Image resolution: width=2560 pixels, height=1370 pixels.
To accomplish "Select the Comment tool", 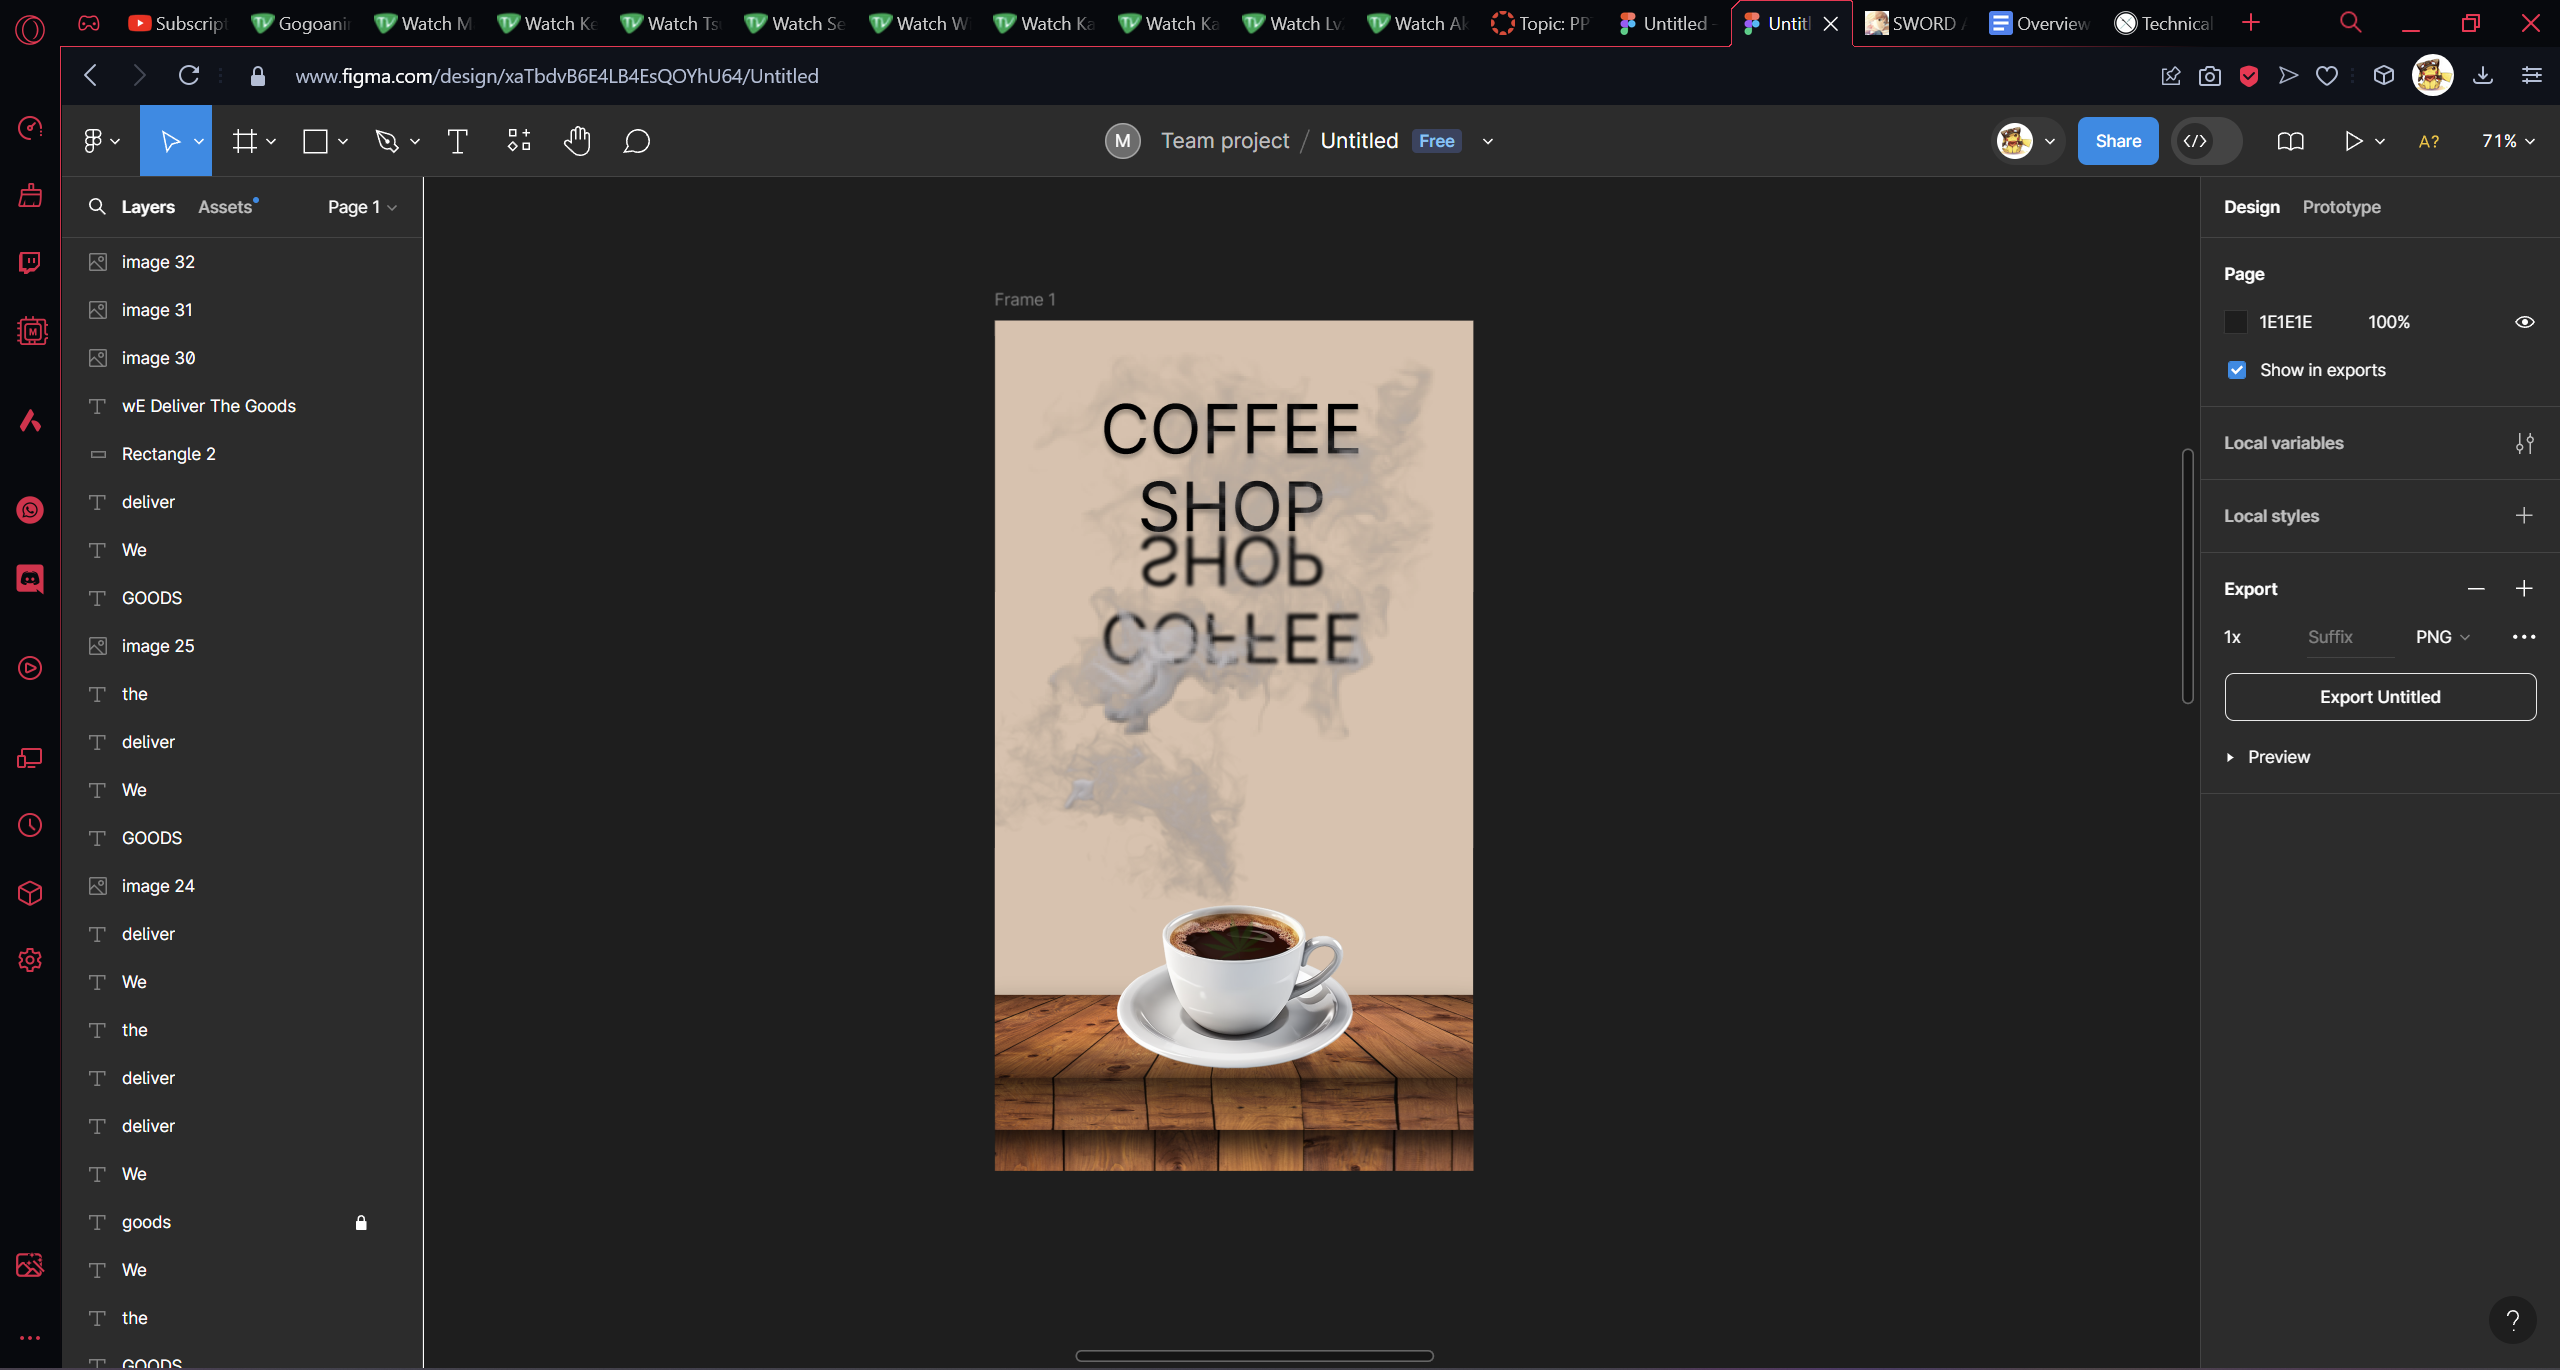I will tap(636, 141).
